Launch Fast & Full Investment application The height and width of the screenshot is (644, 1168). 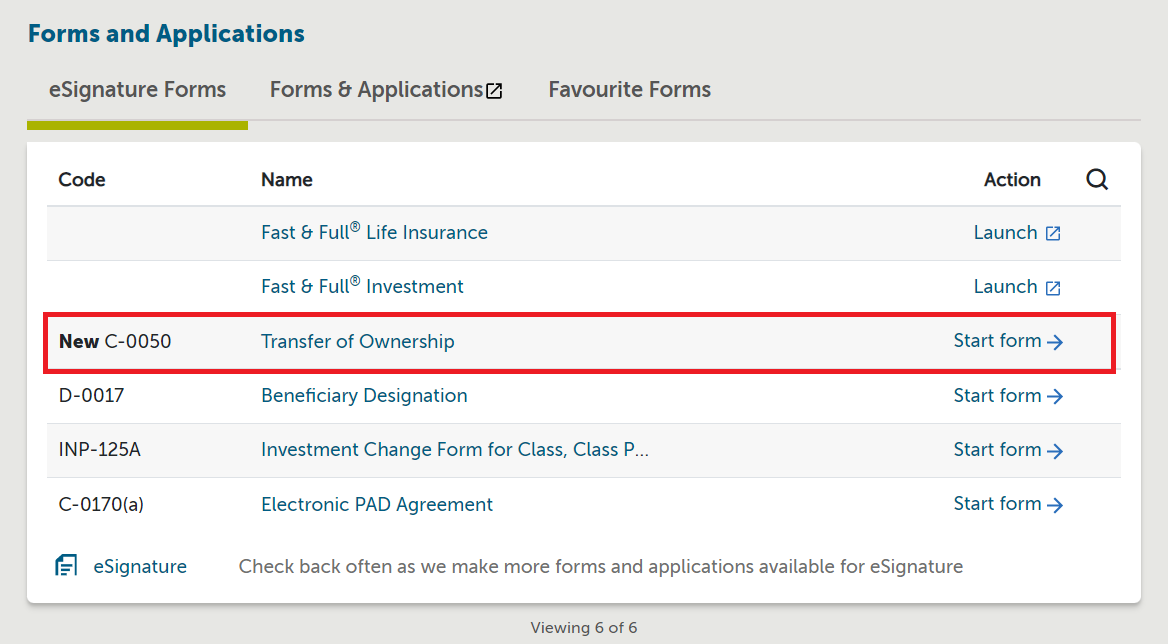(1005, 286)
